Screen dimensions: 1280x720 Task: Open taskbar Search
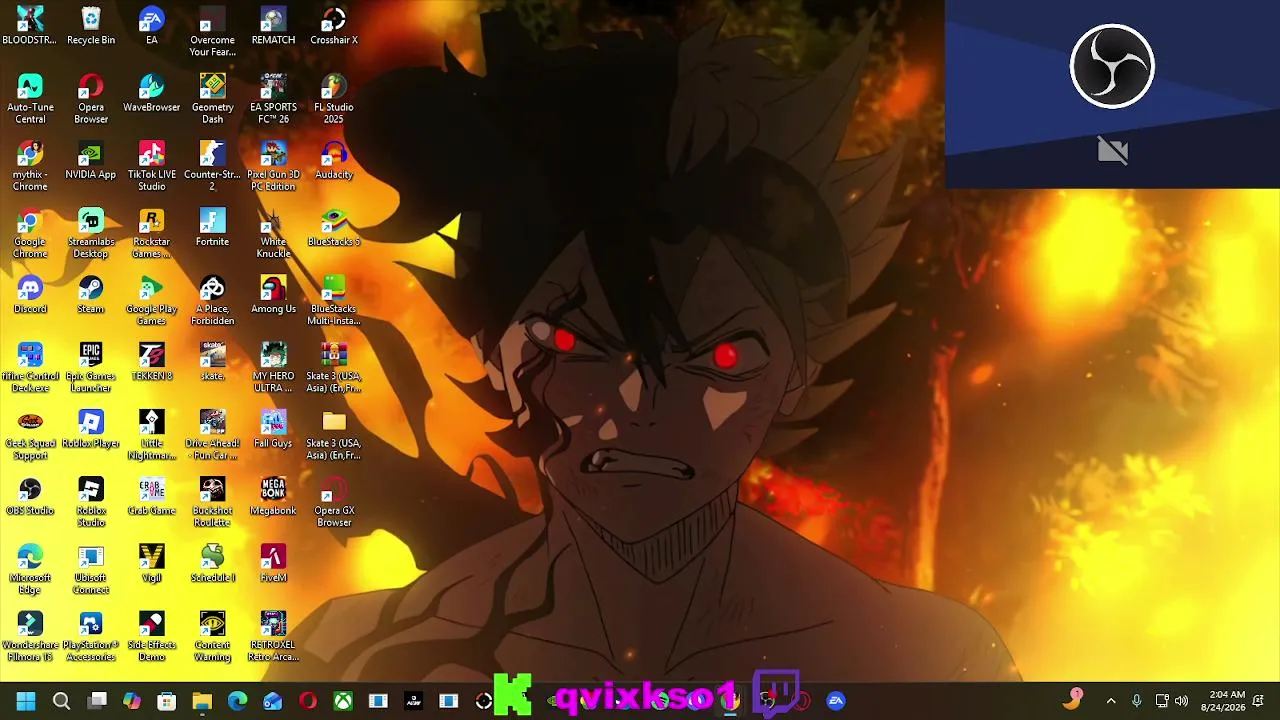click(x=61, y=701)
